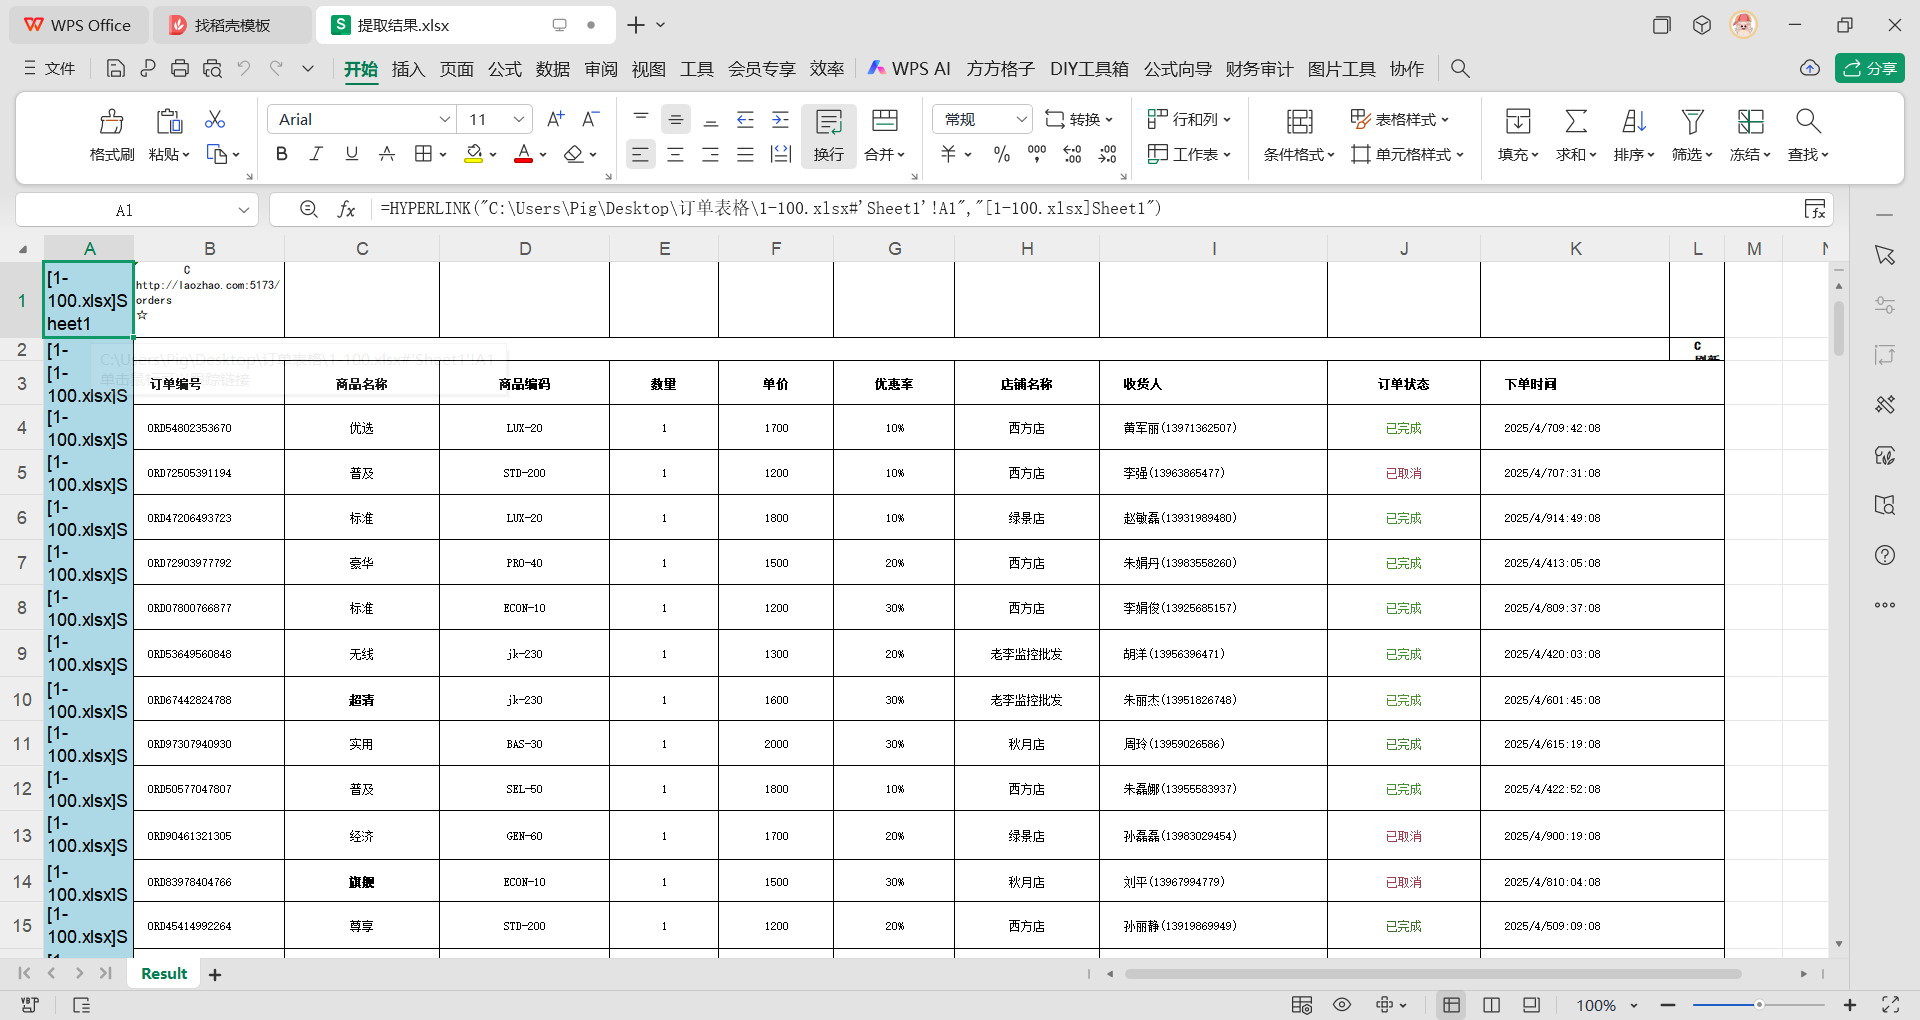The height and width of the screenshot is (1020, 1920).
Task: Toggle Bold formatting
Action: coord(281,154)
